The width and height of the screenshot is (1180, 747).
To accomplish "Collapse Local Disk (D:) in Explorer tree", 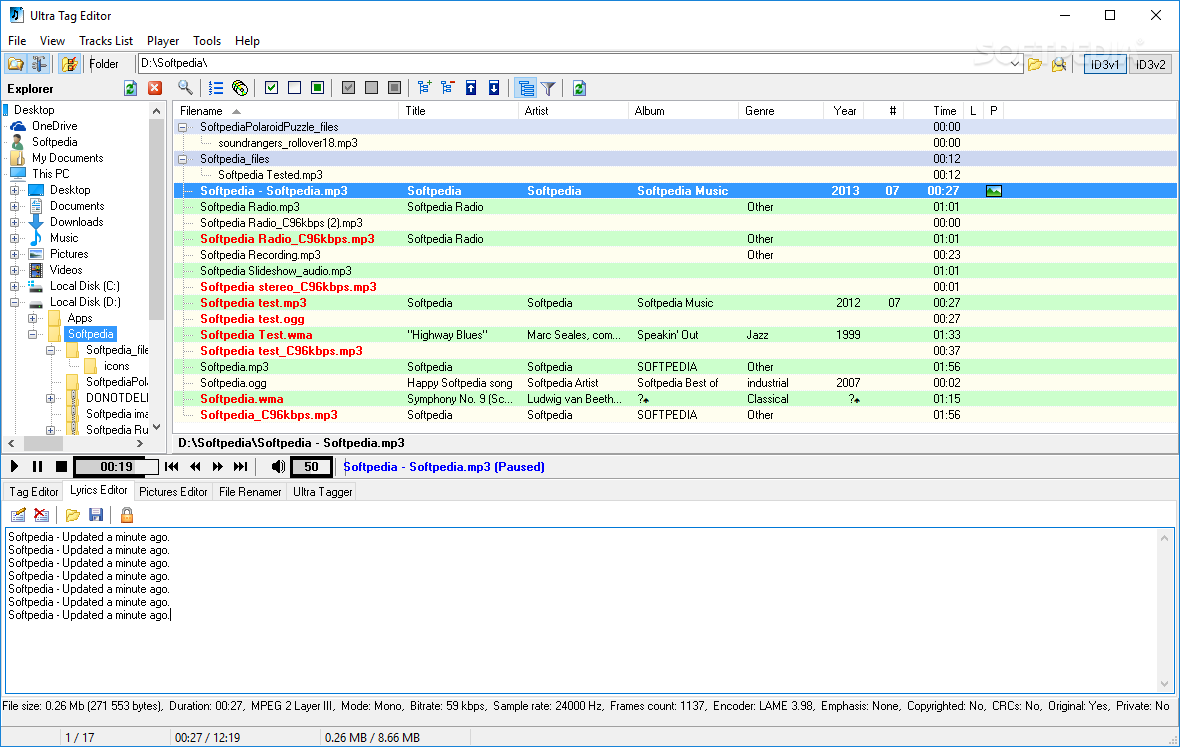I will pos(14,302).
